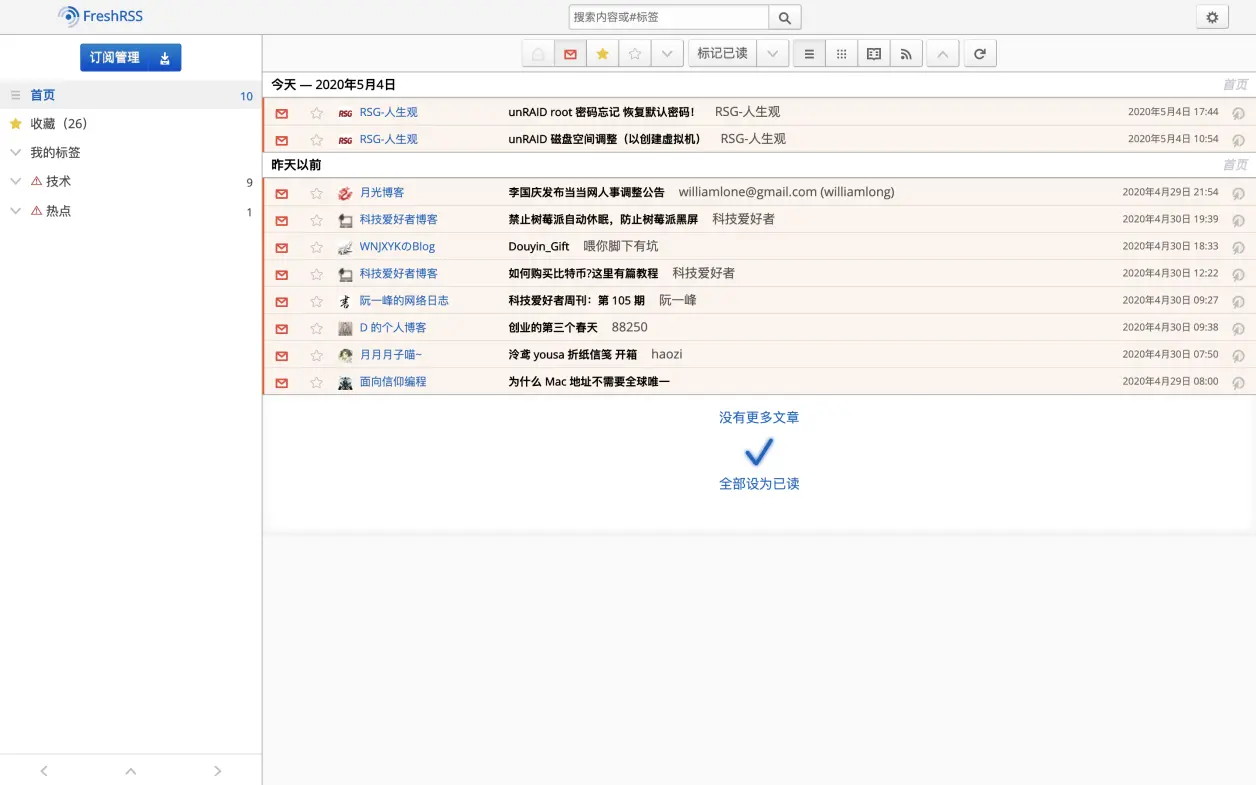Click the search magnifier icon

pyautogui.click(x=784, y=17)
